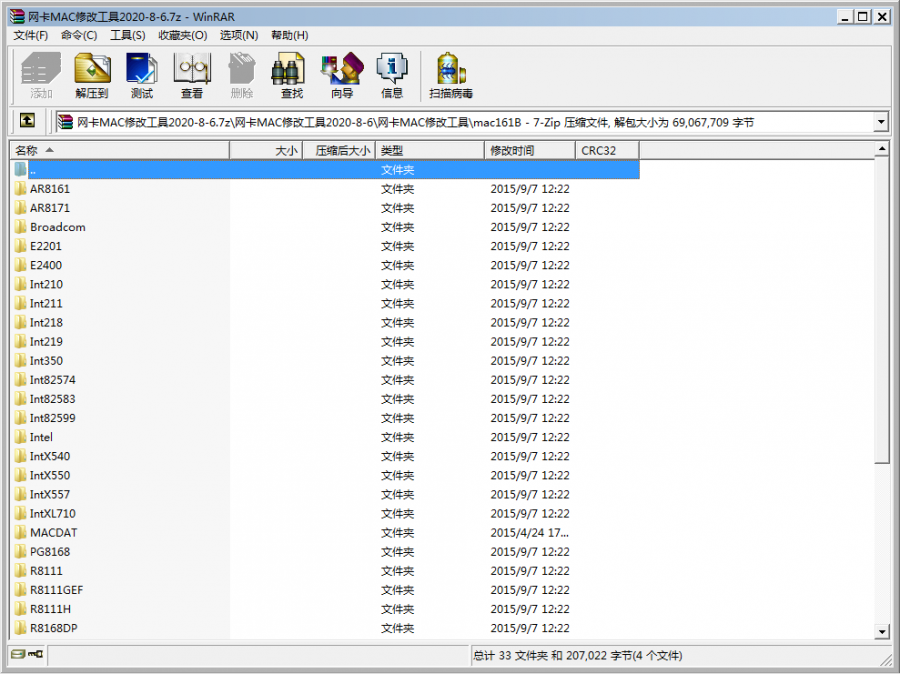
Task: Select the IntX540 folder name
Action: 50,456
